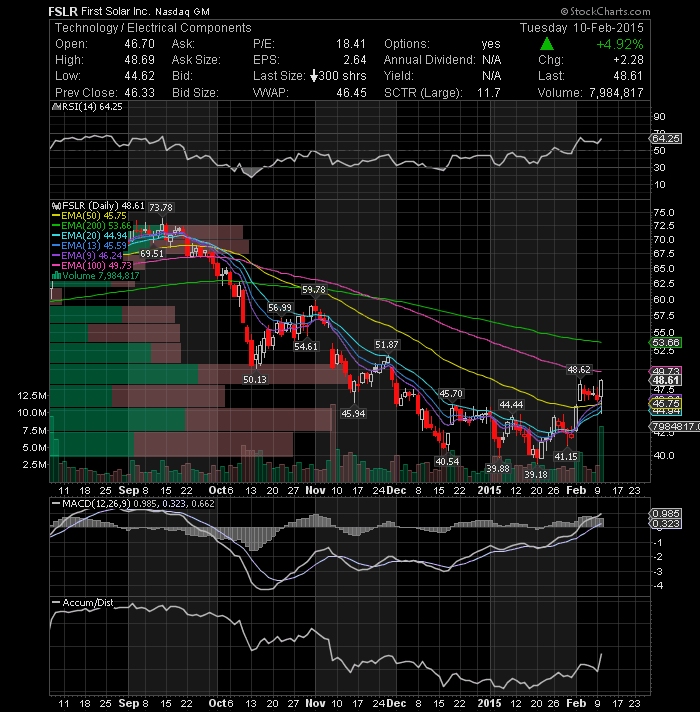The image size is (700, 712).
Task: Click the latest price candlestick near Feb 9
Action: coord(601,396)
